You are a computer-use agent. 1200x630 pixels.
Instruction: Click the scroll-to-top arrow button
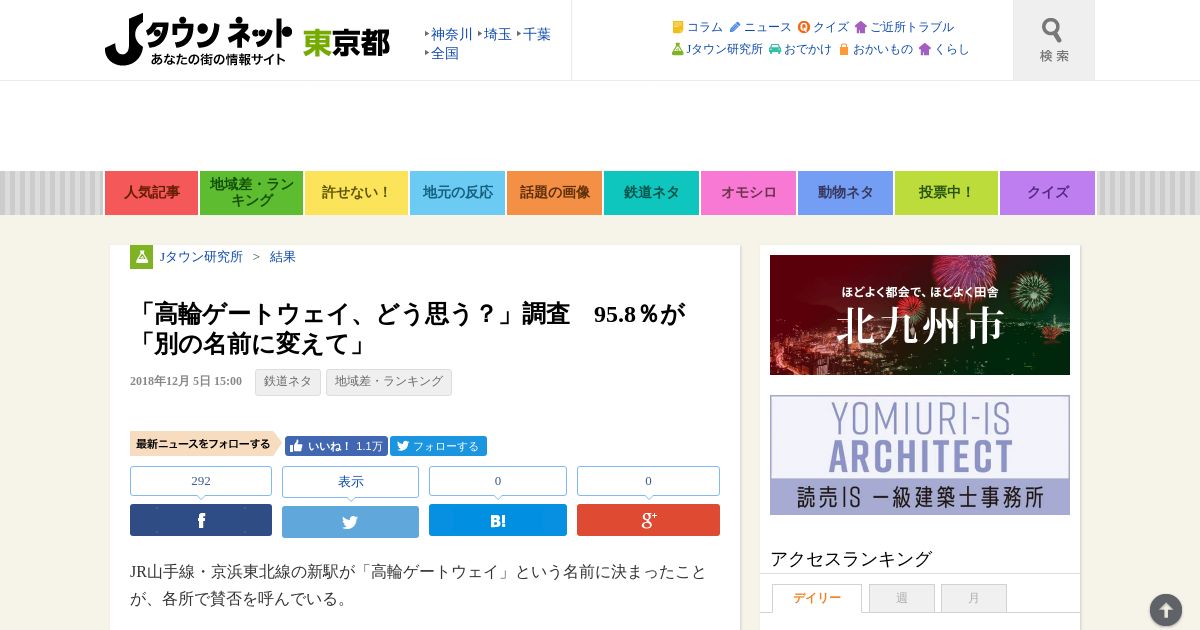(x=1166, y=610)
